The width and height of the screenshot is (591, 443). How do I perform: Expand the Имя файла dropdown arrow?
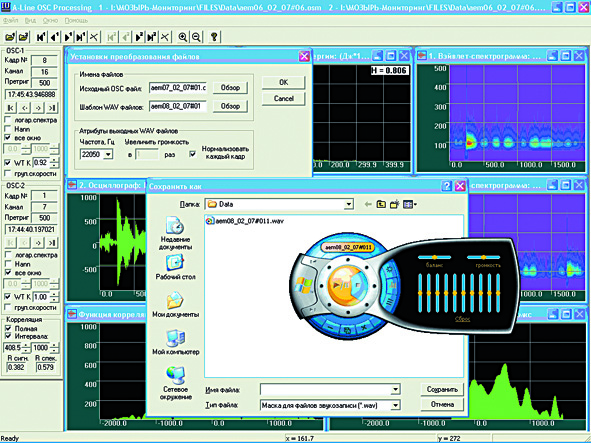coord(395,389)
